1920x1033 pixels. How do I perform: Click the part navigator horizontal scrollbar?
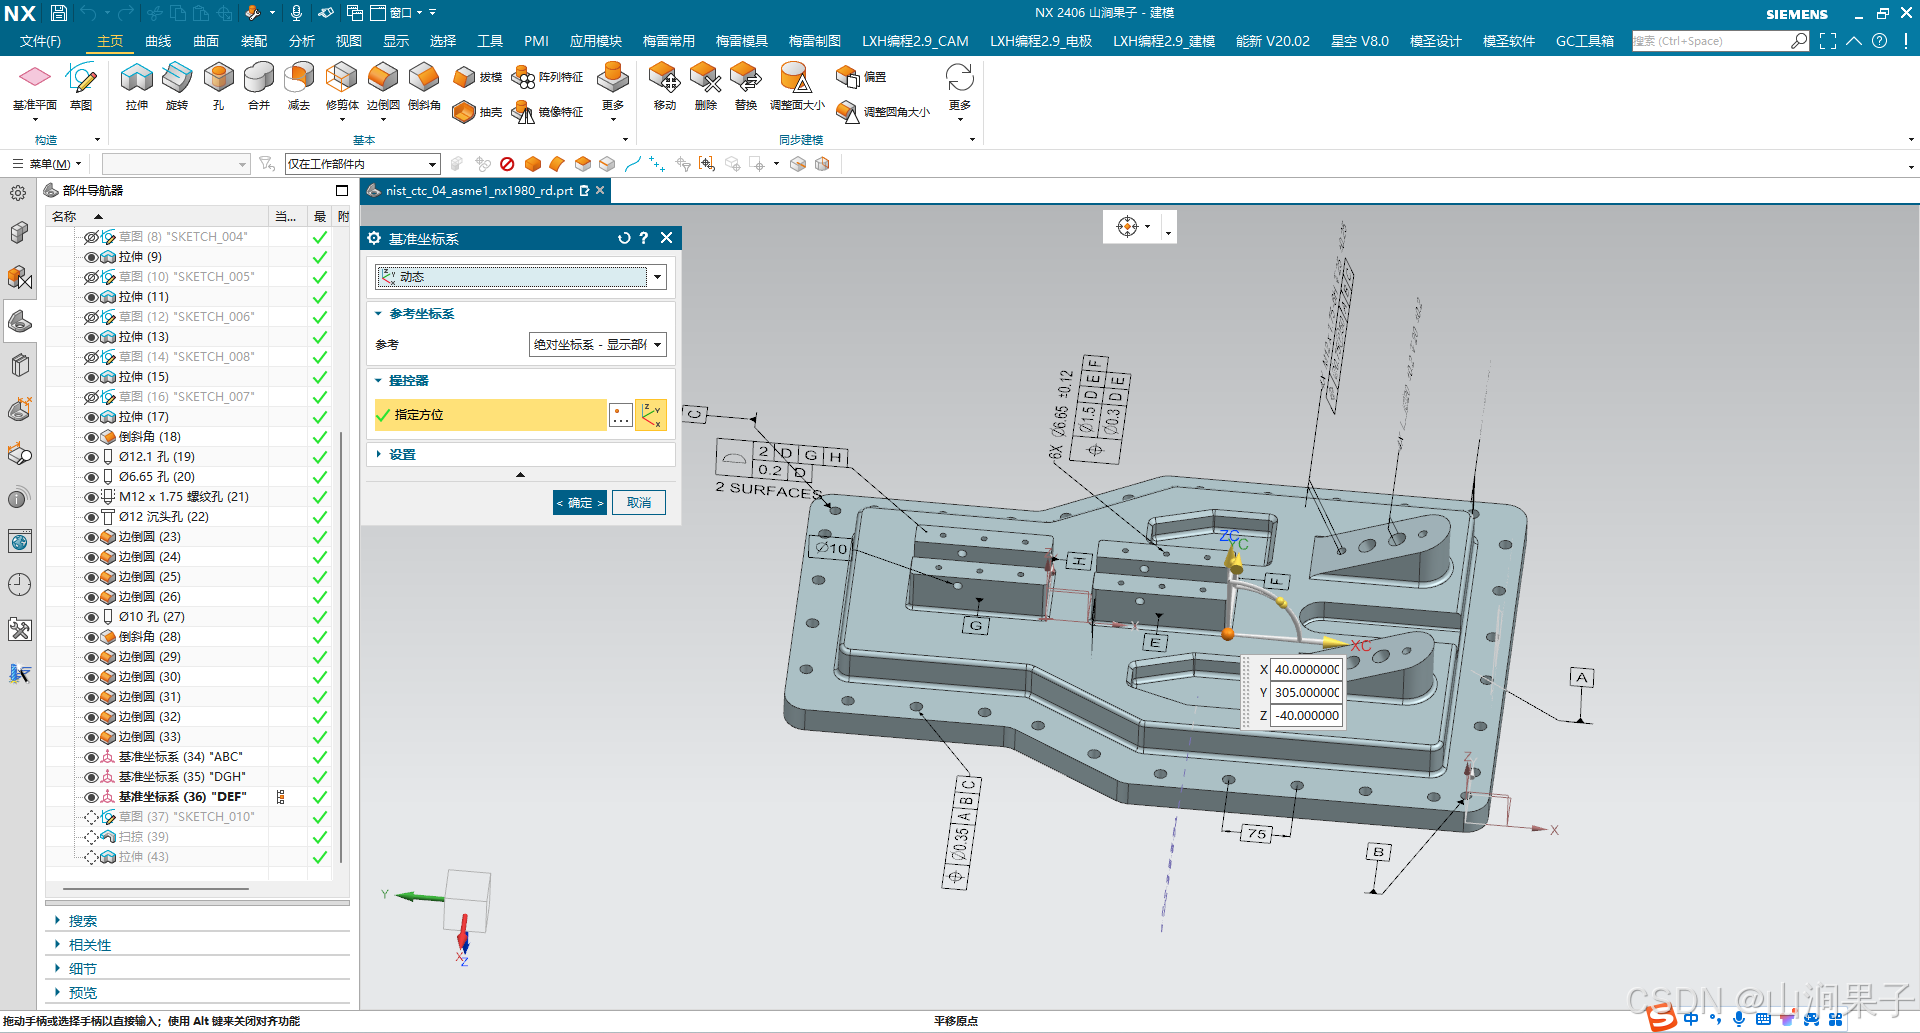click(156, 888)
